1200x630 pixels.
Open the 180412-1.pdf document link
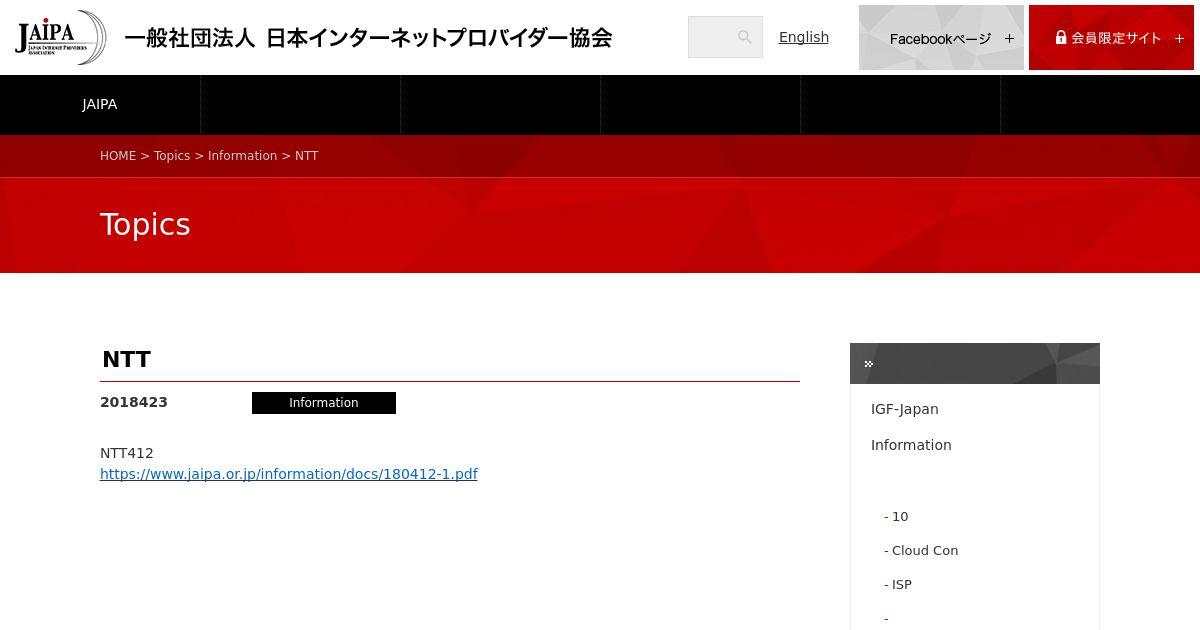[x=289, y=474]
